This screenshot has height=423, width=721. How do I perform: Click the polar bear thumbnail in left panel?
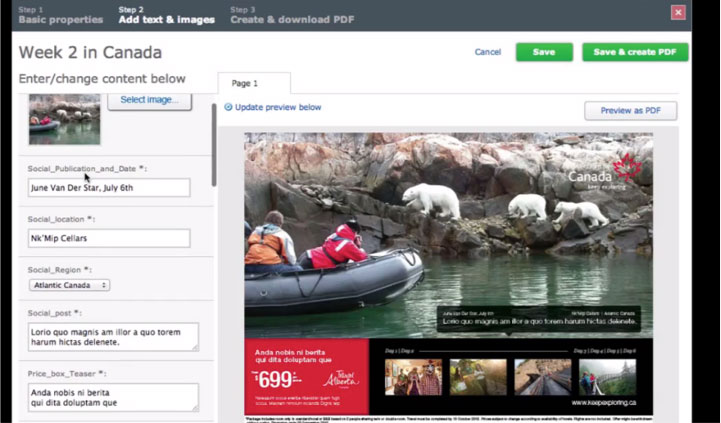[x=64, y=119]
